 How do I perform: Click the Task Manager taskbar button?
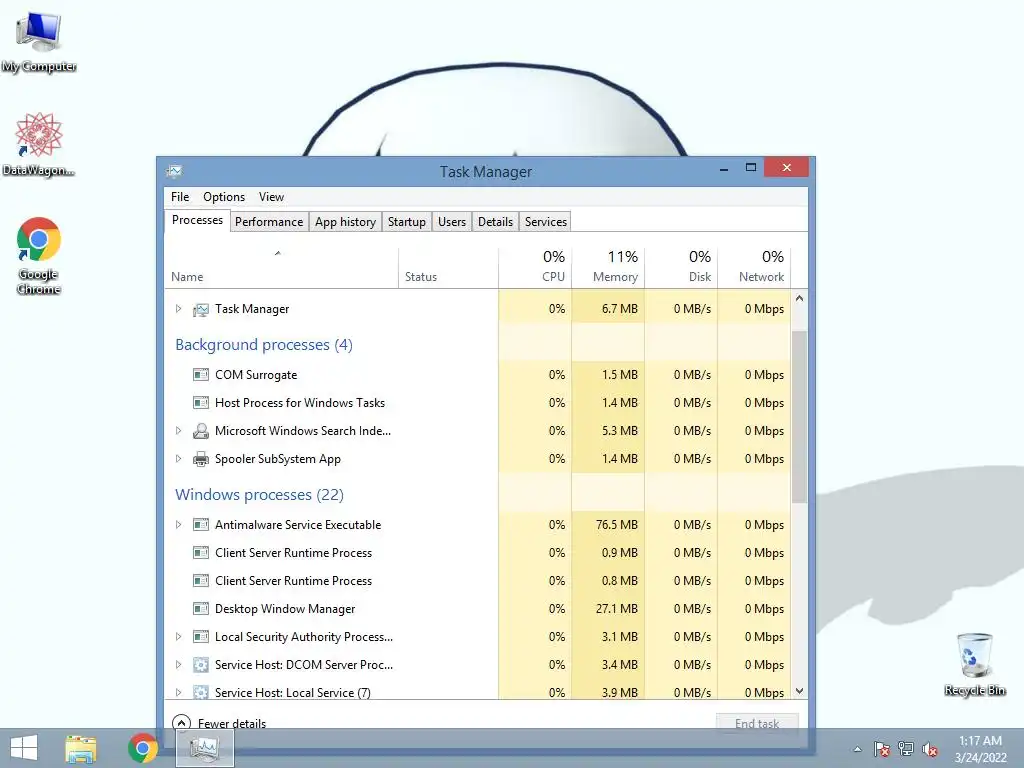tap(205, 748)
